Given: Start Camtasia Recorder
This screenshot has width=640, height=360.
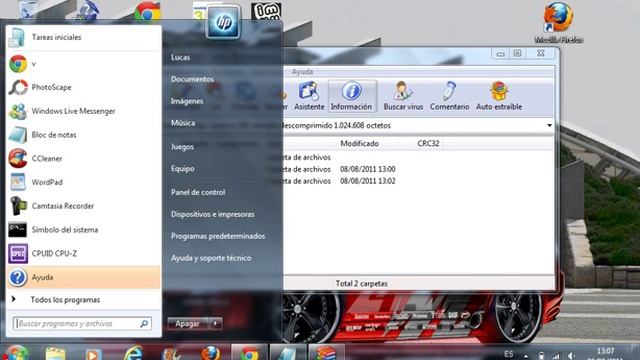Looking at the screenshot, I should 84,206.
